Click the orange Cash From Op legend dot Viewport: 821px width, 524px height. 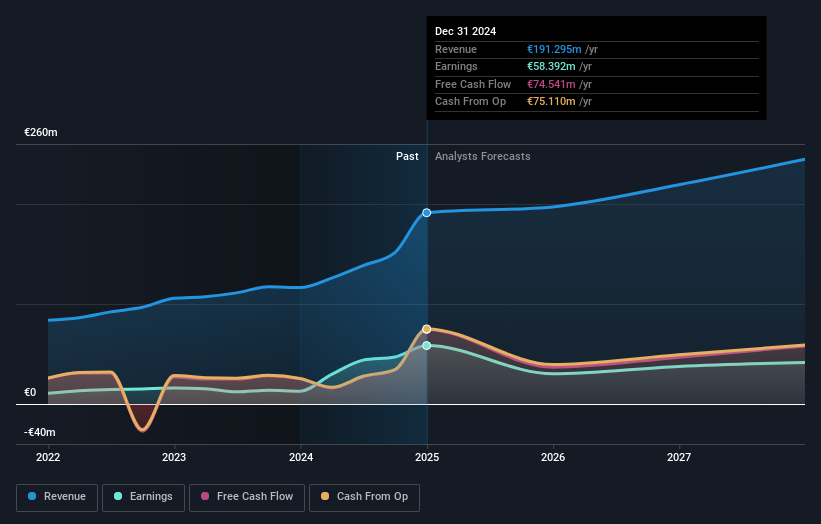(x=325, y=496)
